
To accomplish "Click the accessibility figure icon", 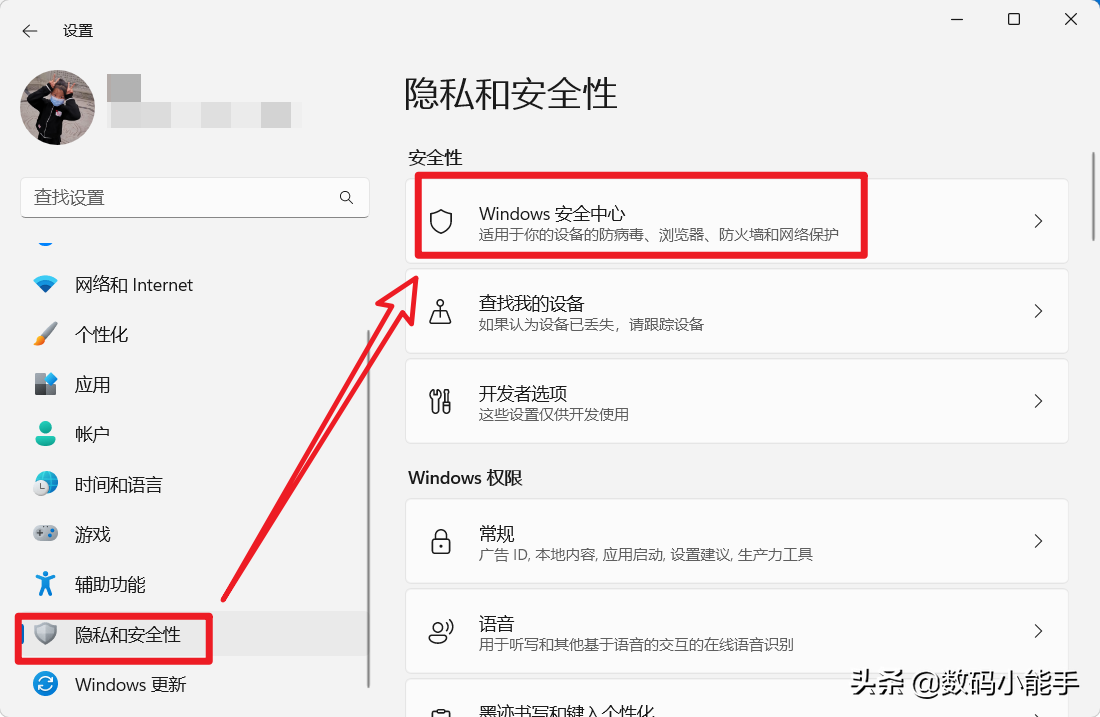I will click(x=46, y=584).
